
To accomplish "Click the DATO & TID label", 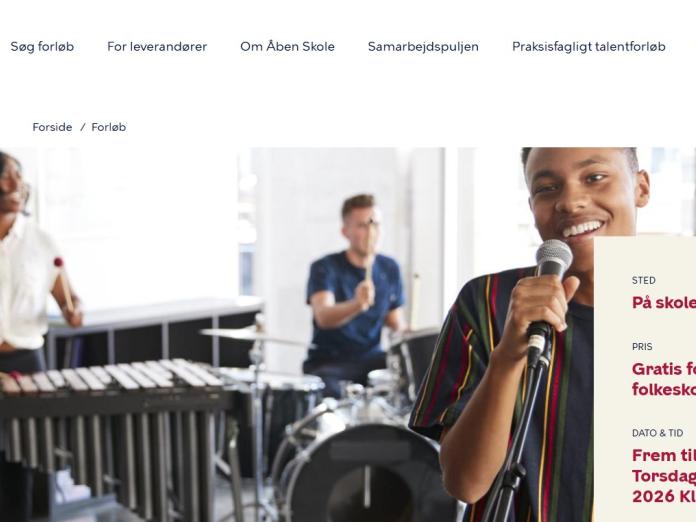I will pyautogui.click(x=657, y=433).
